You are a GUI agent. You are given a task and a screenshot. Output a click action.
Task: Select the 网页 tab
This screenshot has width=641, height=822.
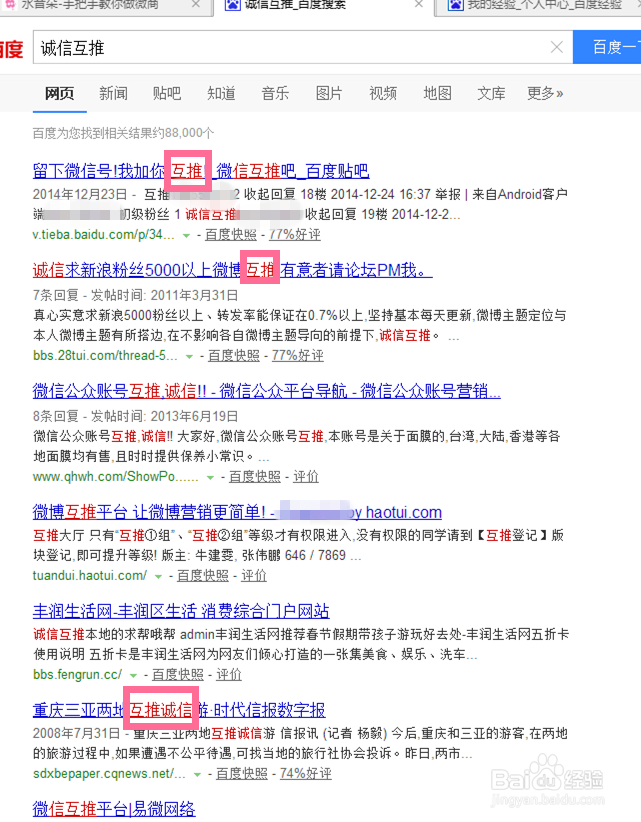pyautogui.click(x=59, y=93)
